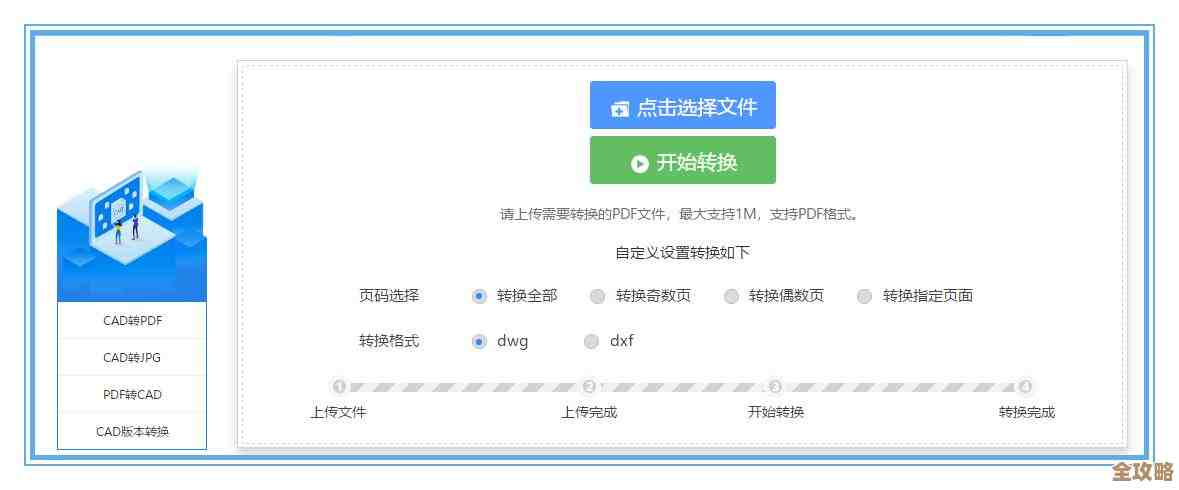This screenshot has width=1179, height=490.
Task: Go to PDF转CAD sidebar item
Action: 132,395
